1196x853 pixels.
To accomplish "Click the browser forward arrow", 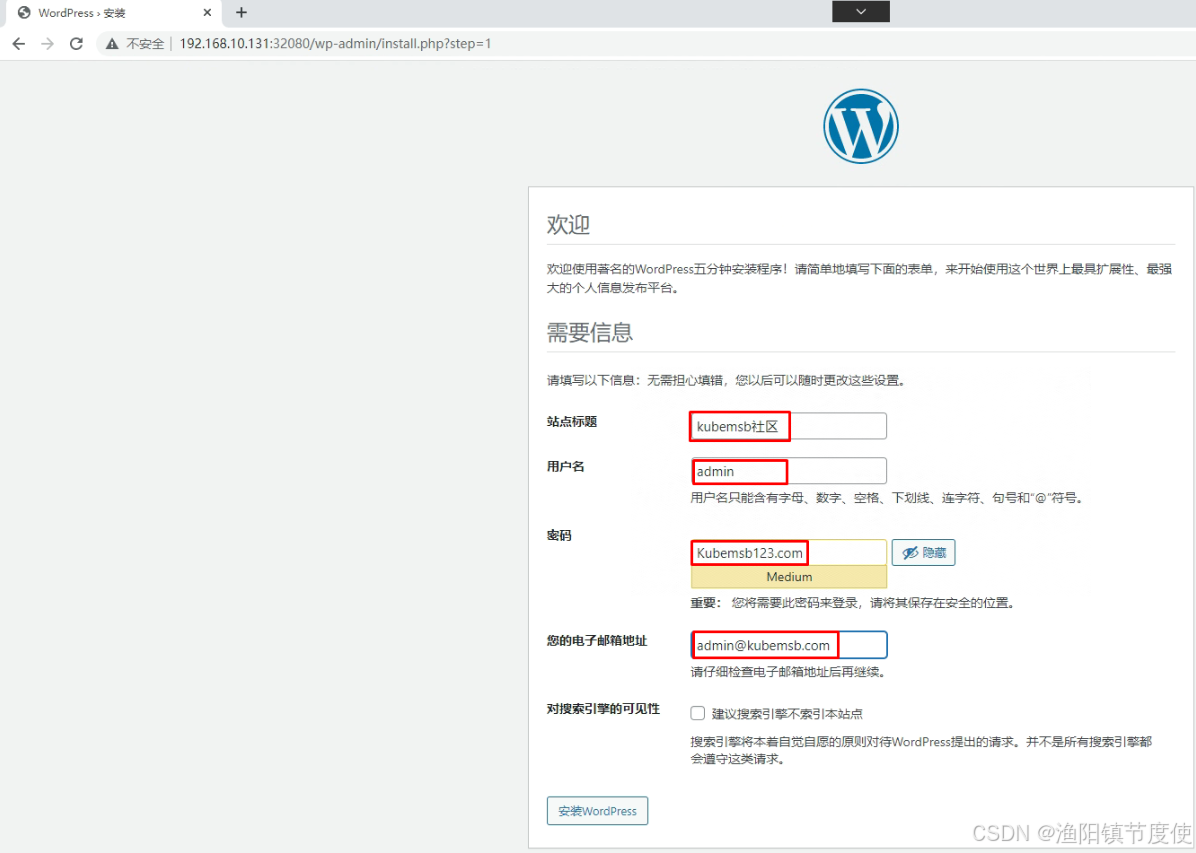I will [x=47, y=44].
